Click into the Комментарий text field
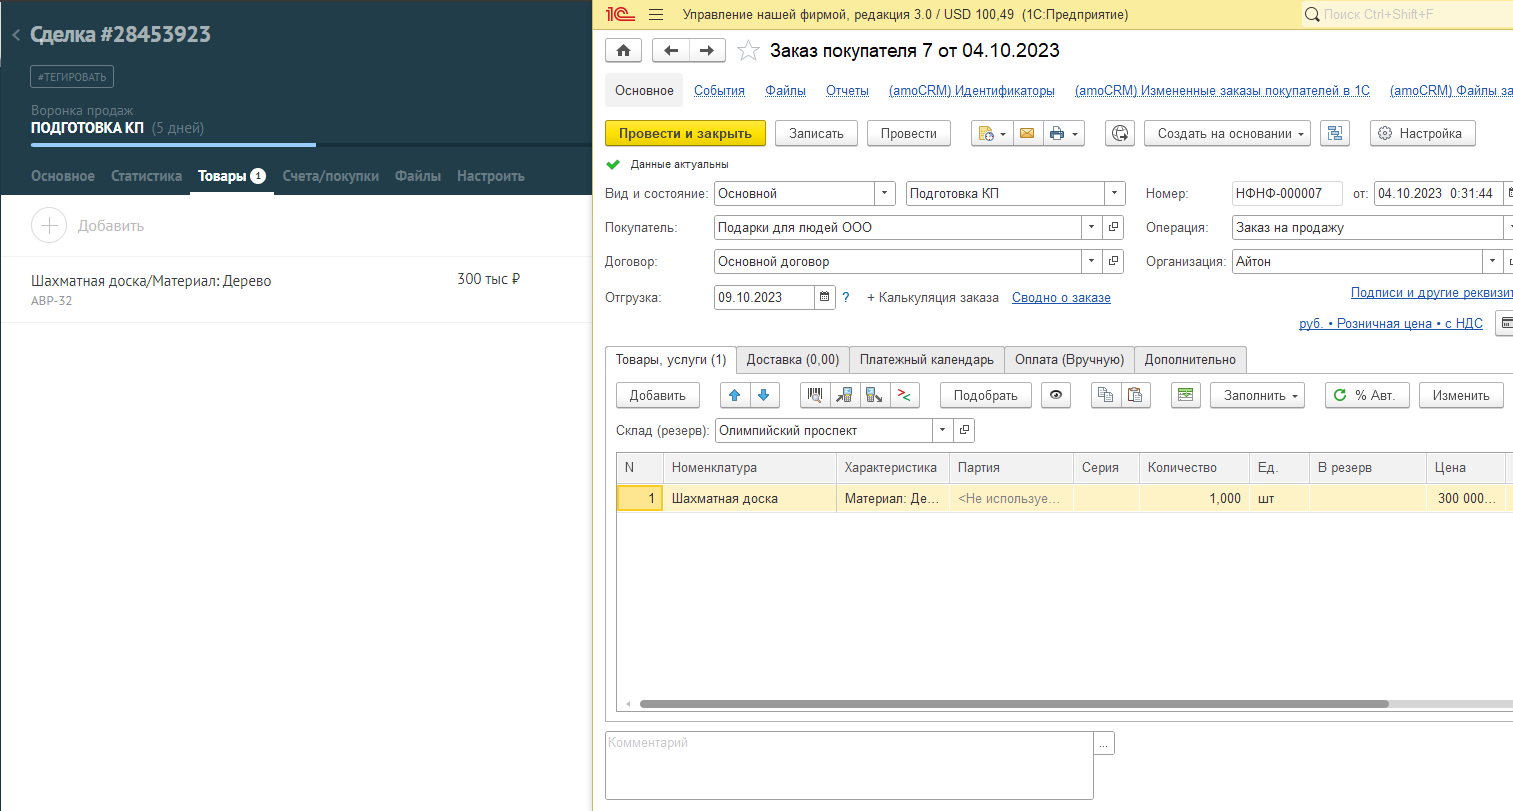The height and width of the screenshot is (811, 1513). coord(848,765)
